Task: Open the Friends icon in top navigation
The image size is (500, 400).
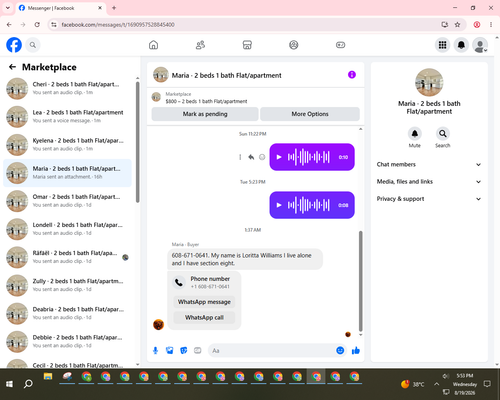Action: 200,45
